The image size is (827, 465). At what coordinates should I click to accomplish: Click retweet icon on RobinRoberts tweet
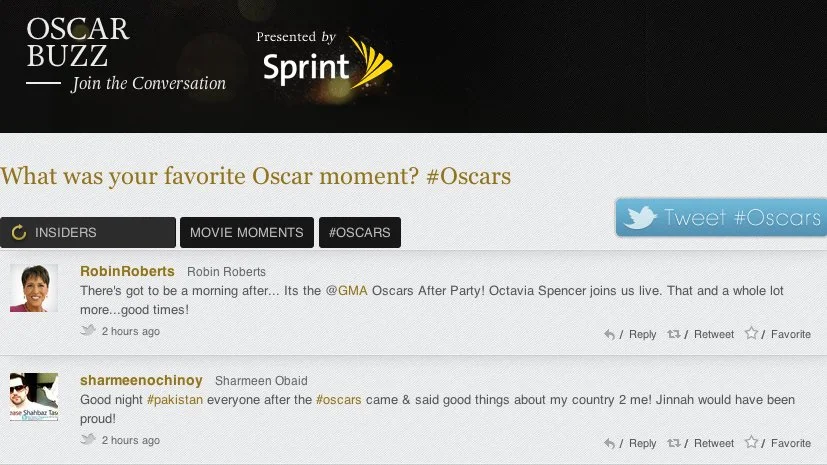[674, 334]
